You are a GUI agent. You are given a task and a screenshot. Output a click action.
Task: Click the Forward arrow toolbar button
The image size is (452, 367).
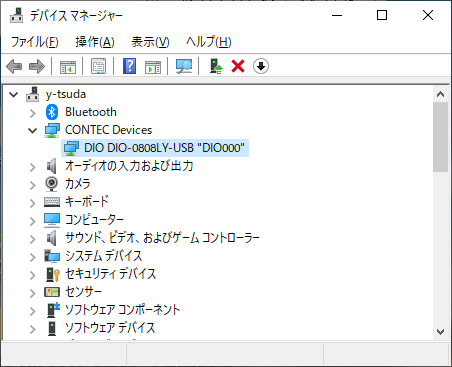coord(37,66)
